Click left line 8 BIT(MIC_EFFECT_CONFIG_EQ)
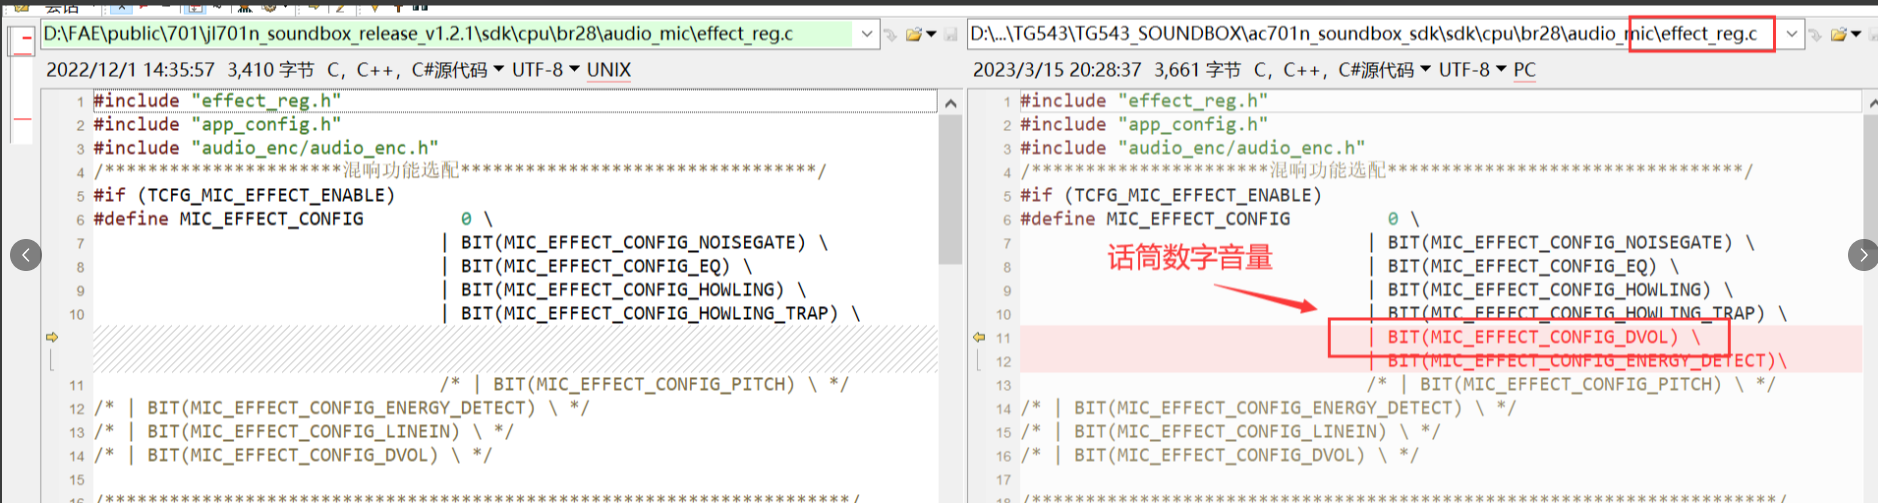Image resolution: width=1878 pixels, height=503 pixels. [x=597, y=267]
